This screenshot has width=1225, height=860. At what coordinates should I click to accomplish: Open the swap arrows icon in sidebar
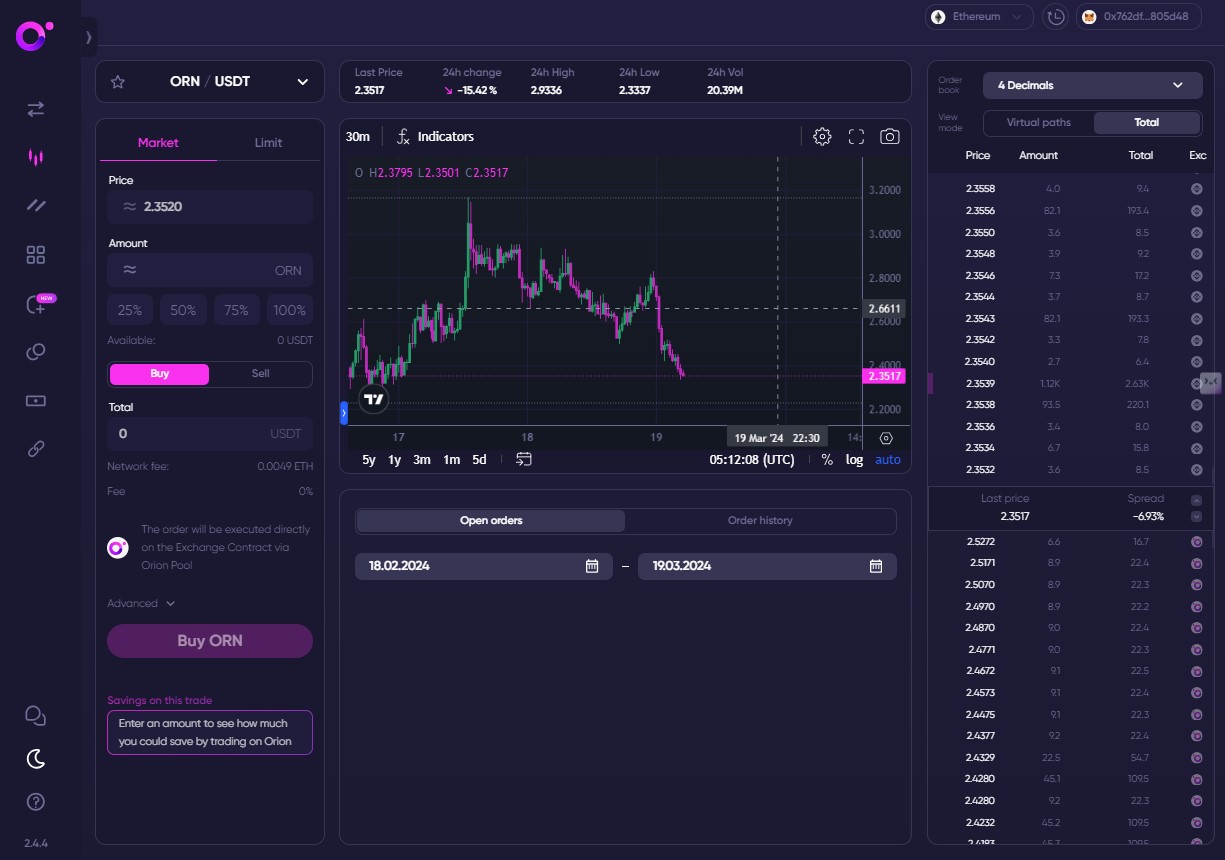coord(36,109)
